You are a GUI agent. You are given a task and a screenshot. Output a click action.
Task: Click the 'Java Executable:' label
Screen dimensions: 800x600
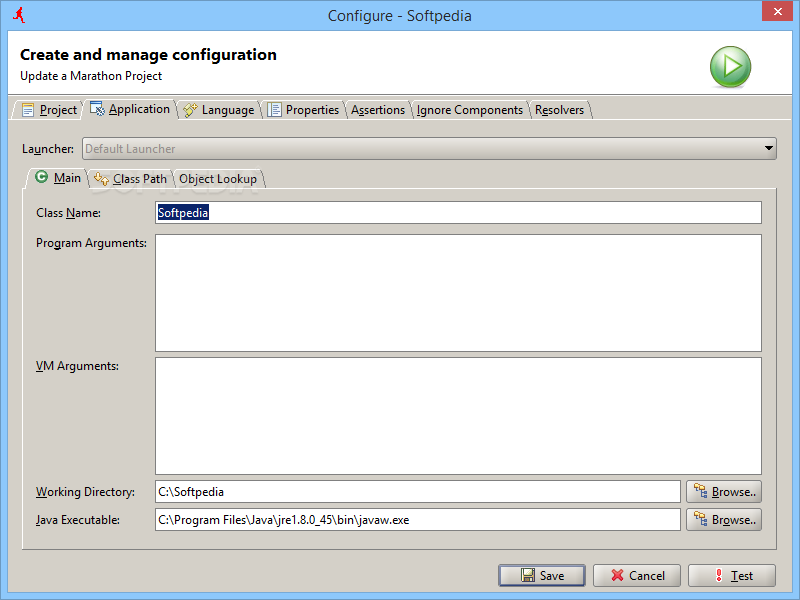click(78, 520)
